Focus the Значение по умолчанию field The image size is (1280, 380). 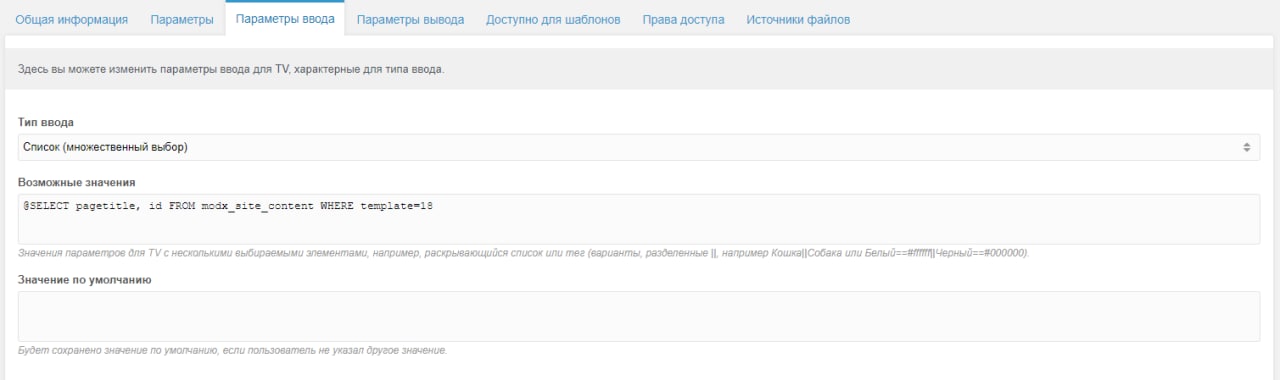639,316
